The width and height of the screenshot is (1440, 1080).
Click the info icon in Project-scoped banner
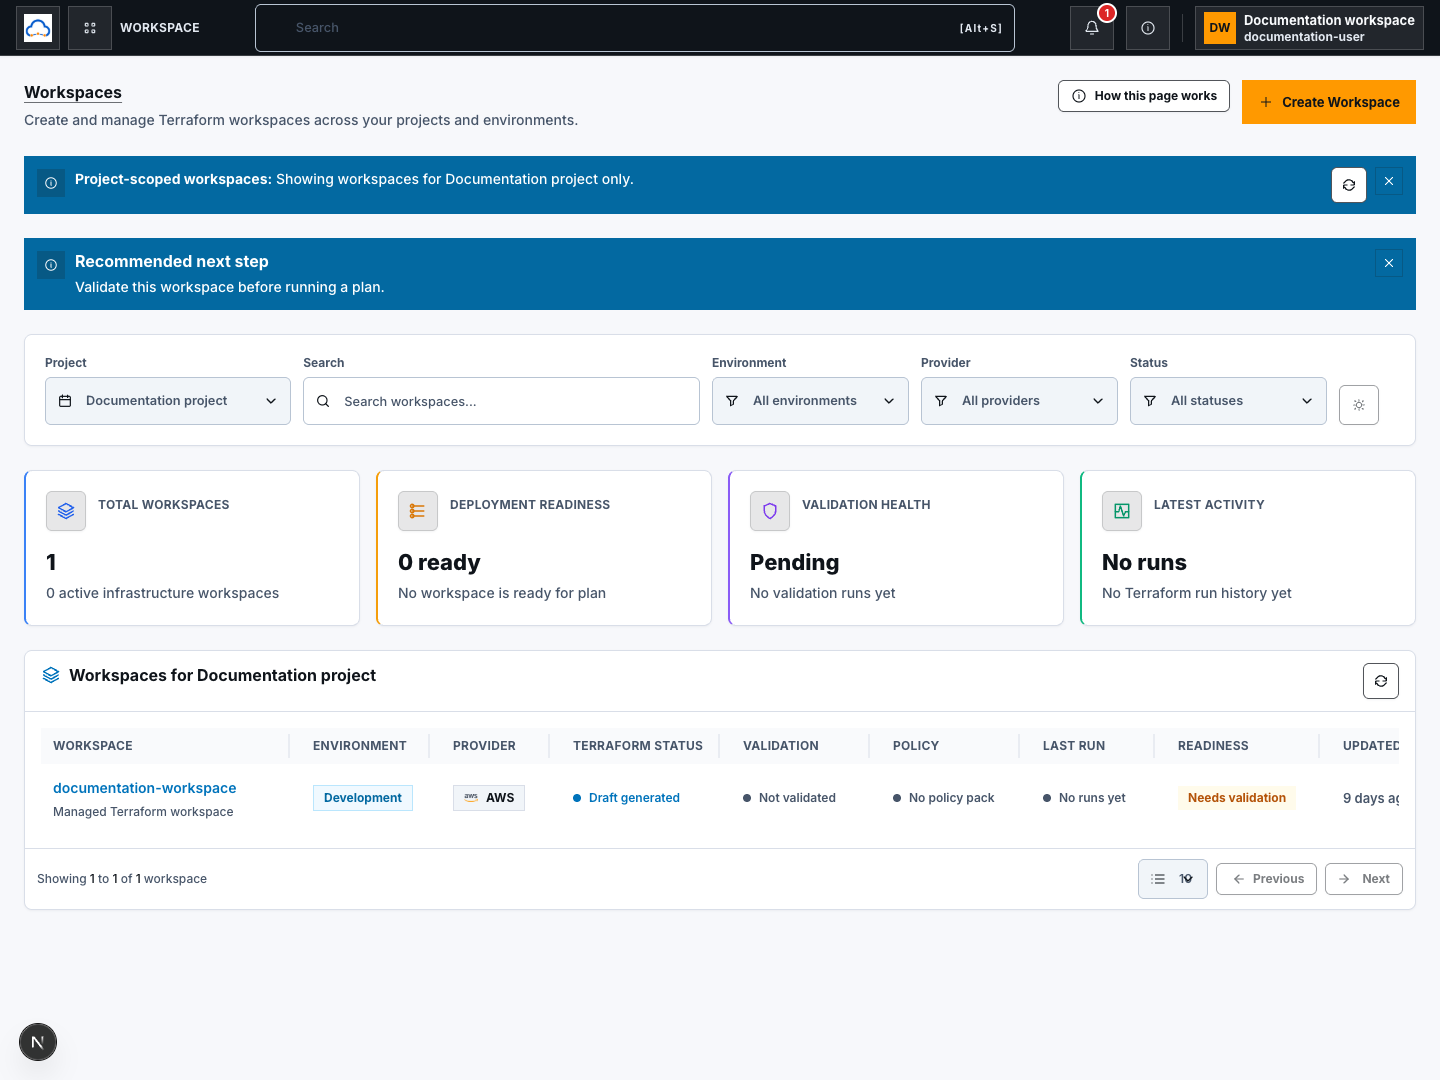click(51, 183)
